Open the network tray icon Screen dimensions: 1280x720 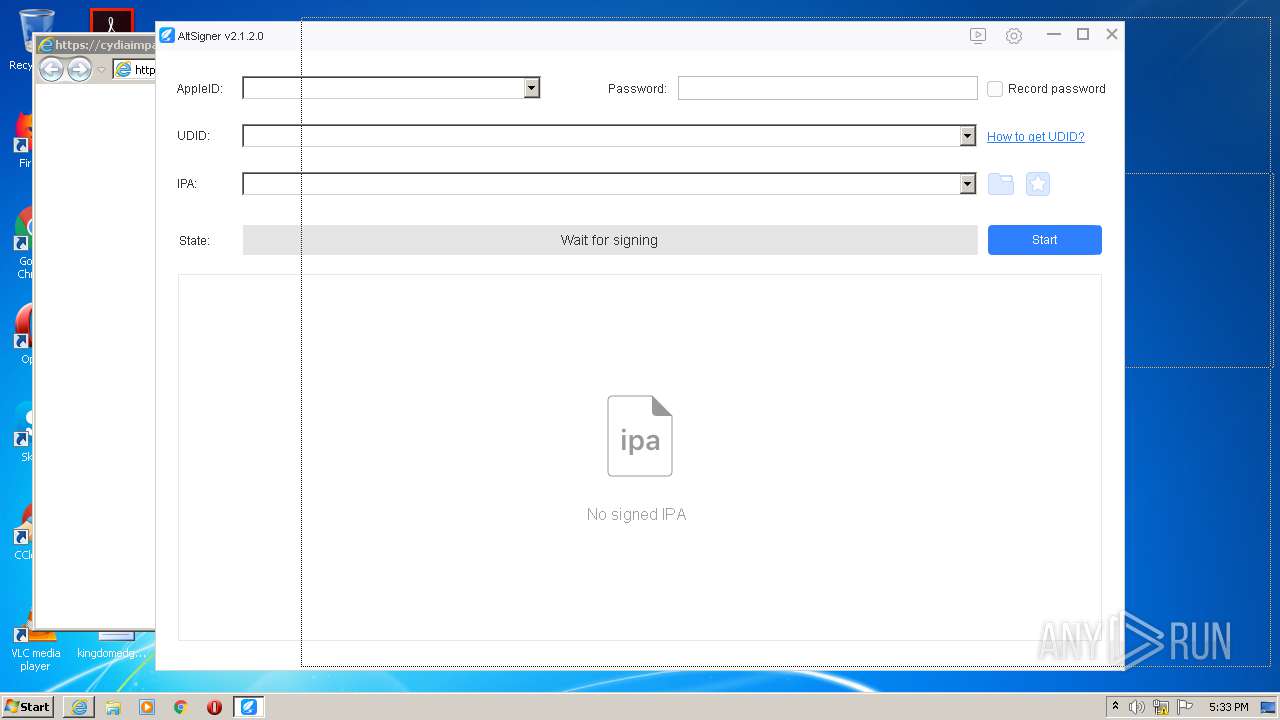[1161, 707]
